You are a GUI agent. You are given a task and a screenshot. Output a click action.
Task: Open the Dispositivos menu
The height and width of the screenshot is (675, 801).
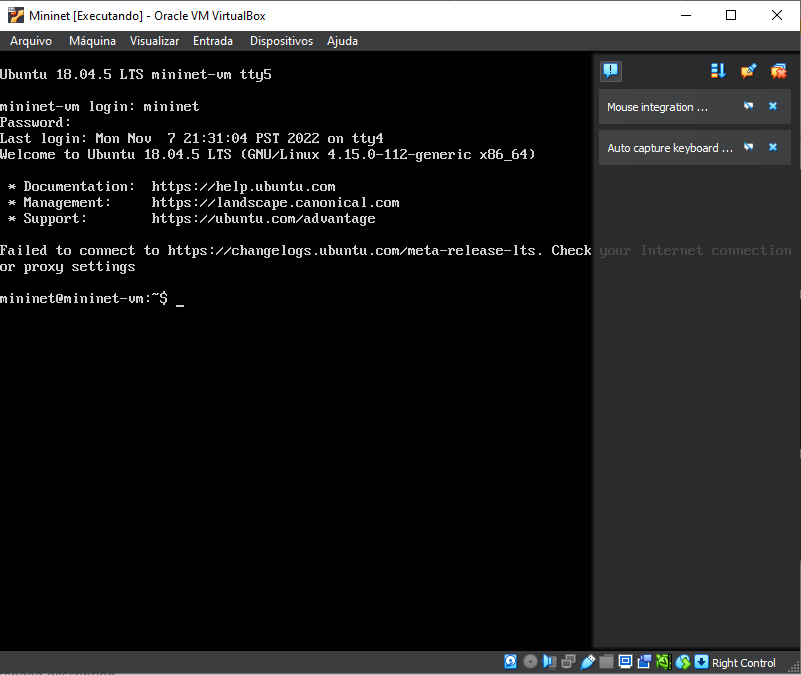[279, 41]
